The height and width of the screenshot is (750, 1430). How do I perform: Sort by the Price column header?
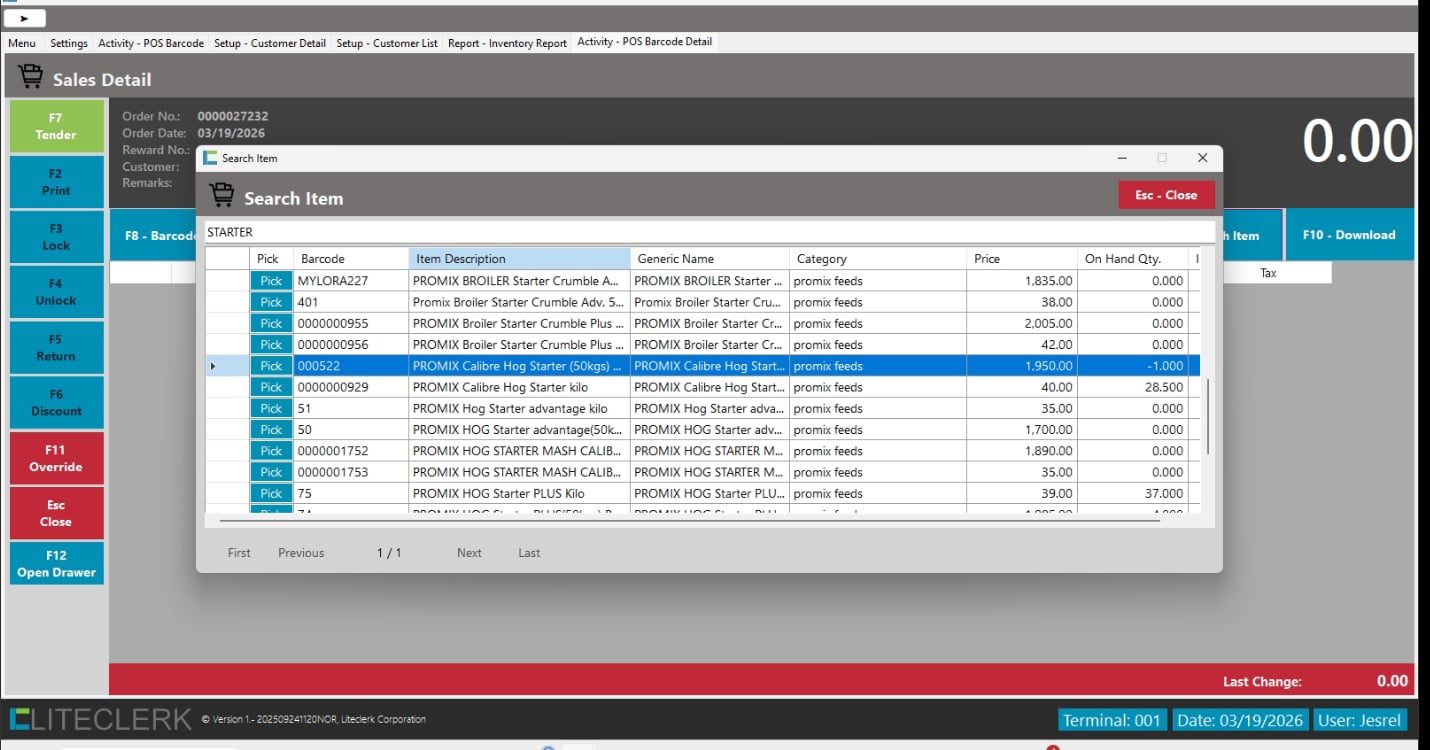click(x=1021, y=259)
